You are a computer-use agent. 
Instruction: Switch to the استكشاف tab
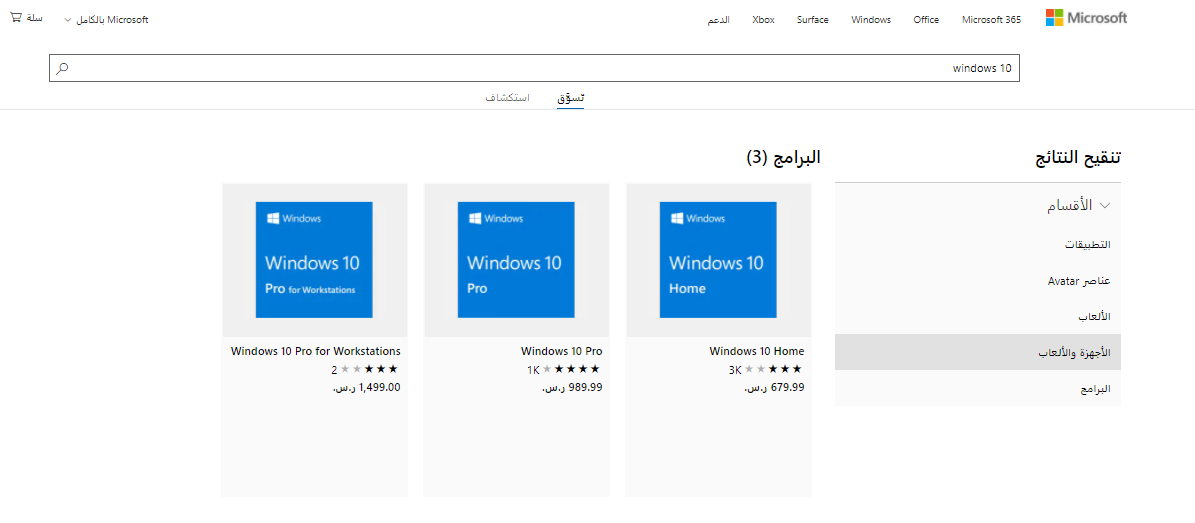pos(508,98)
